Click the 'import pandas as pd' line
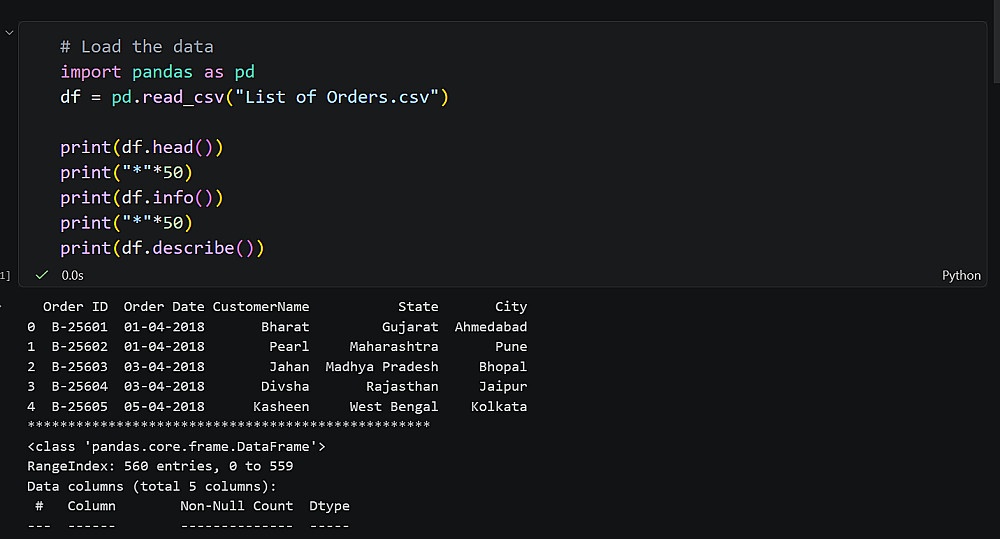This screenshot has height=539, width=1000. pos(157,72)
